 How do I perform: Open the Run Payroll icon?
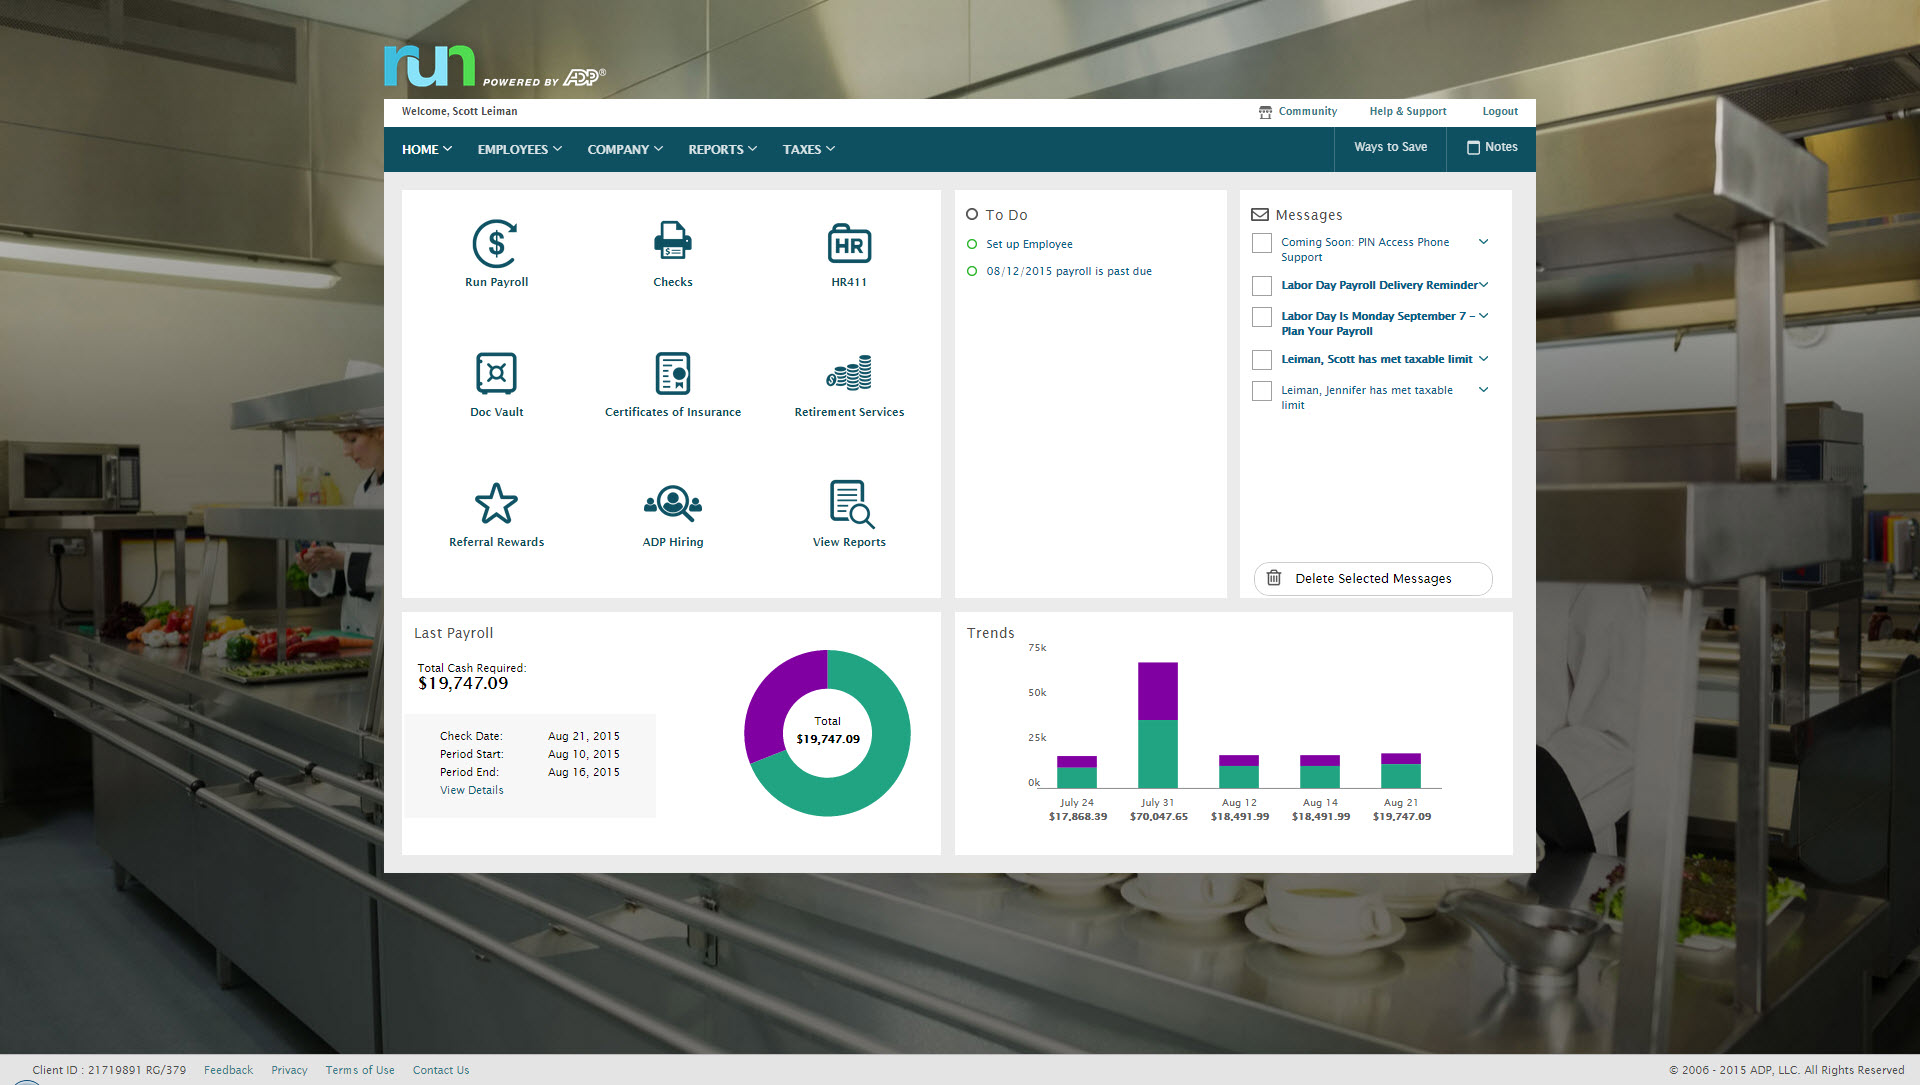(496, 244)
